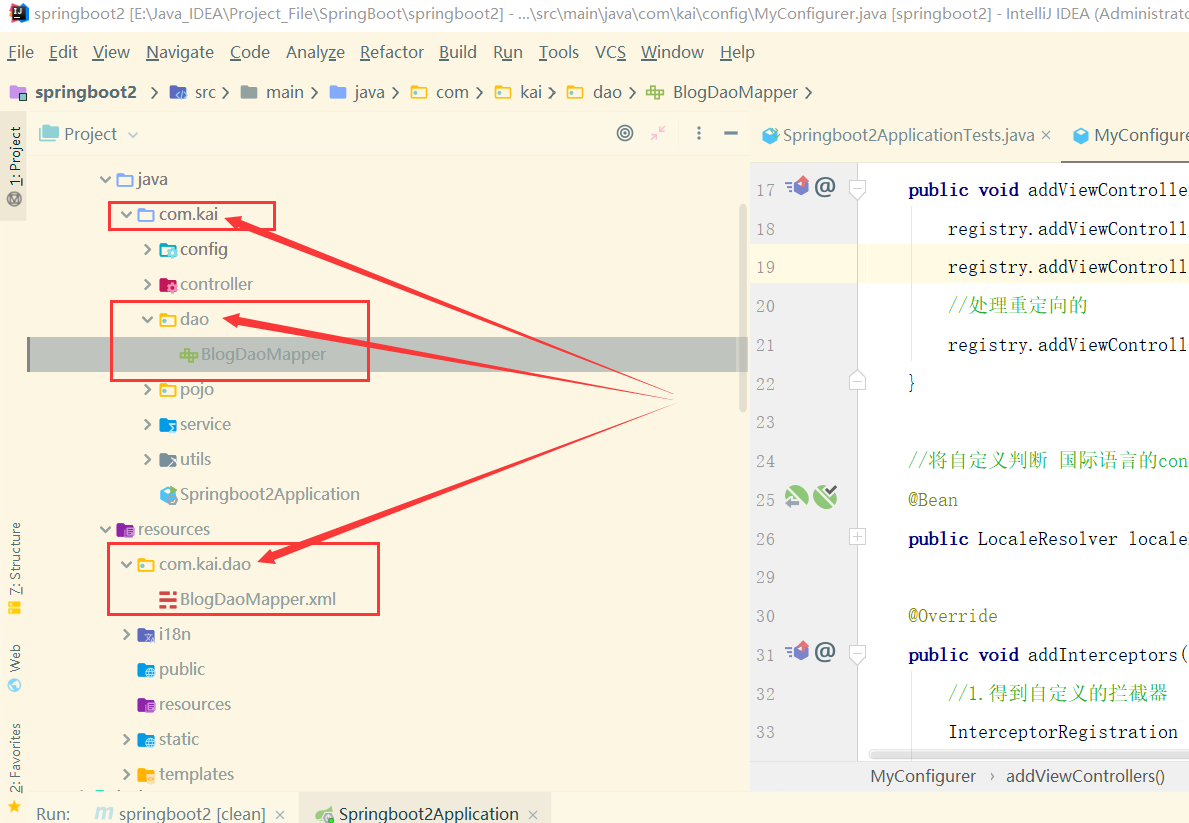Open the Refactor menu
The image size is (1189, 823).
391,52
